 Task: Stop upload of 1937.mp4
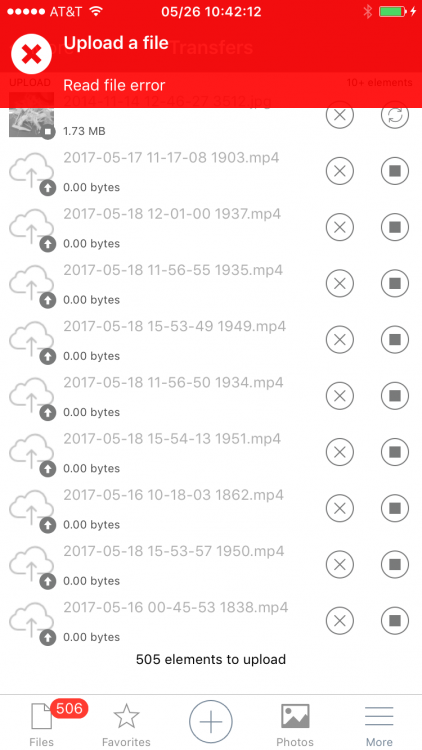(395, 227)
